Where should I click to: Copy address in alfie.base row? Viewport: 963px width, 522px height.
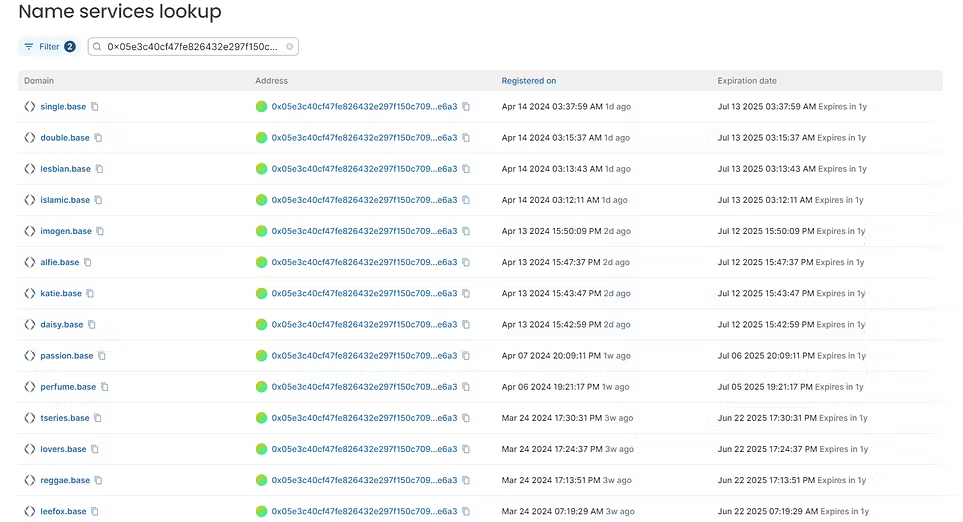(466, 262)
